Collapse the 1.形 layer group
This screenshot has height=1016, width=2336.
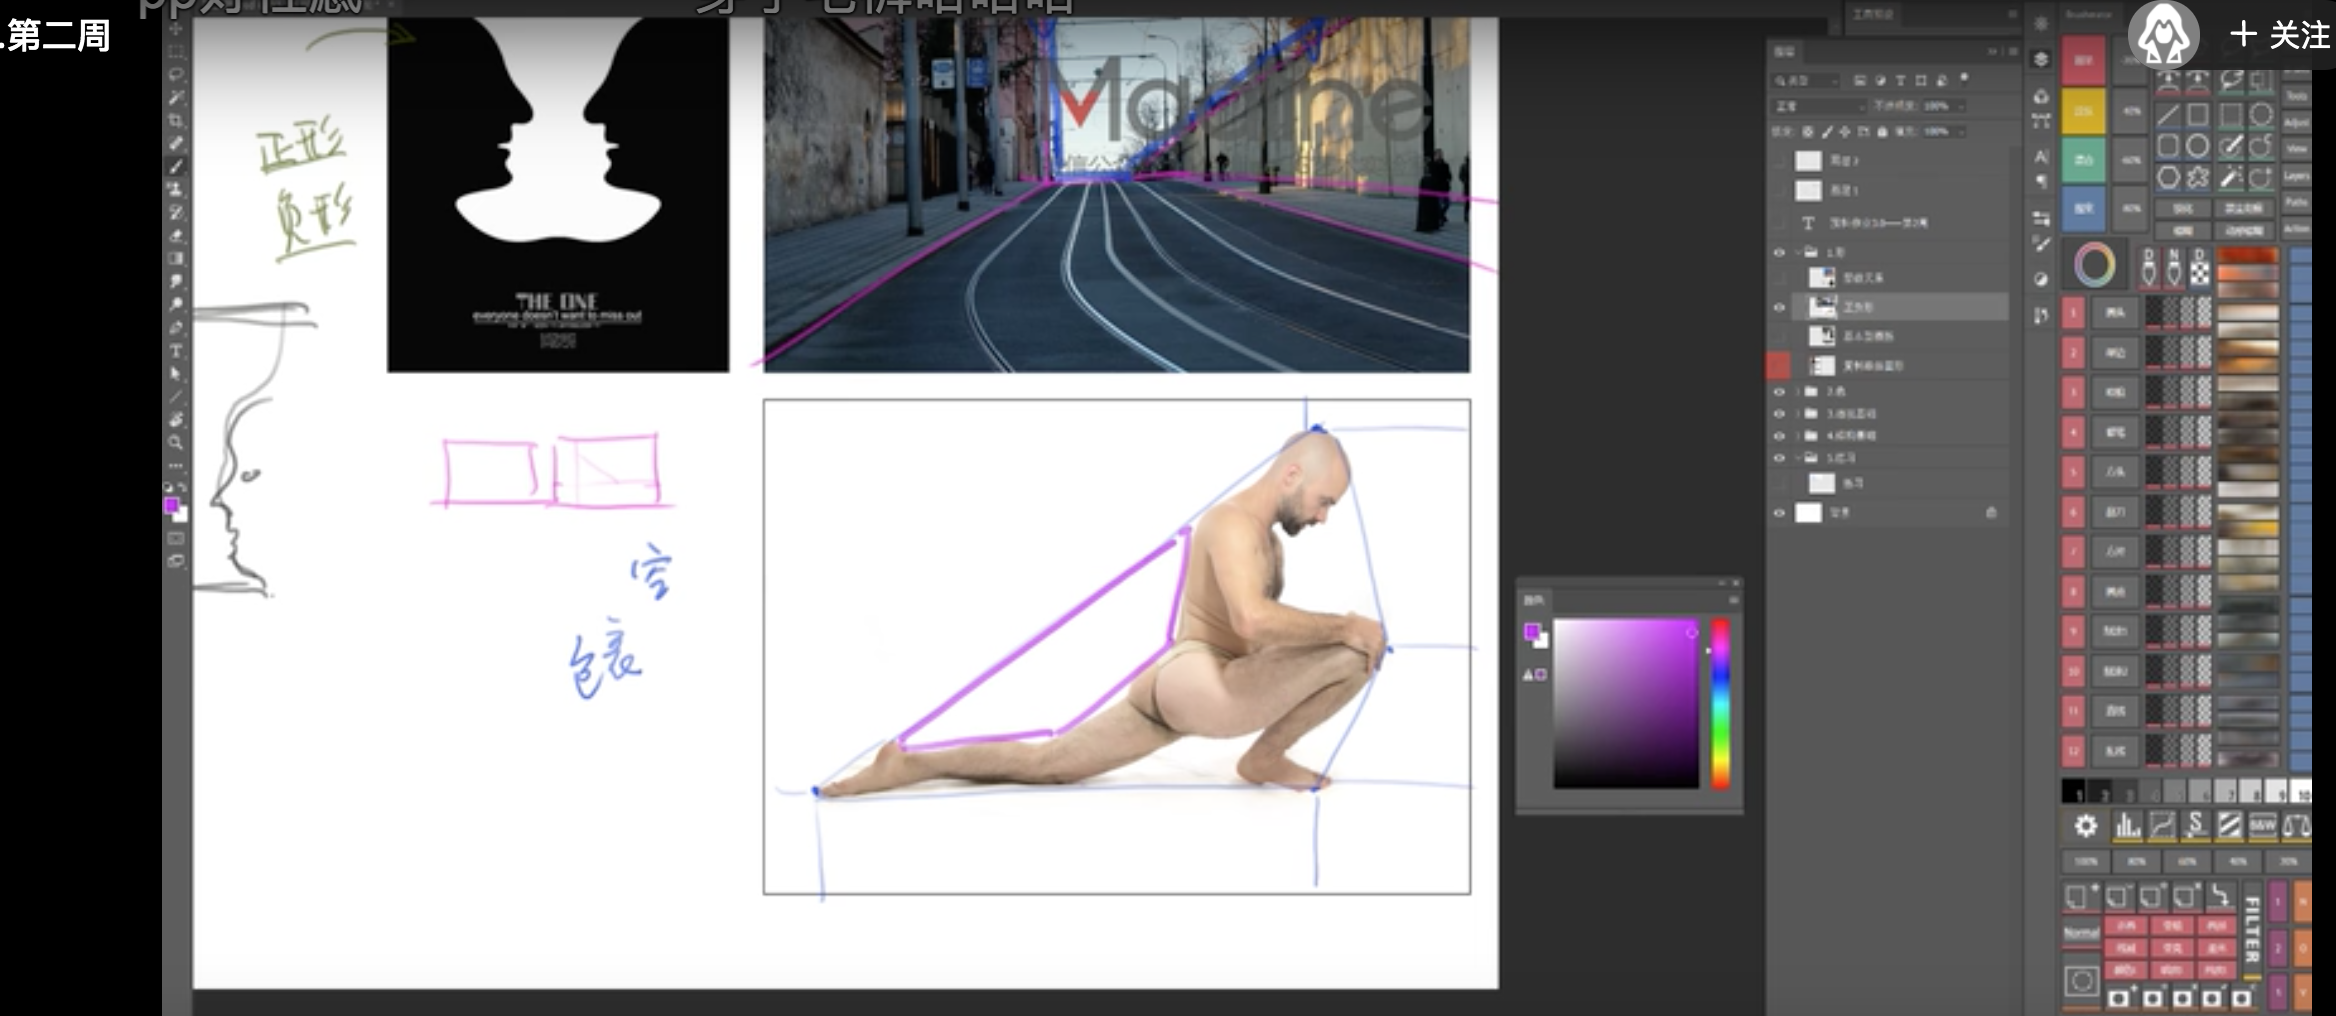click(x=1797, y=252)
